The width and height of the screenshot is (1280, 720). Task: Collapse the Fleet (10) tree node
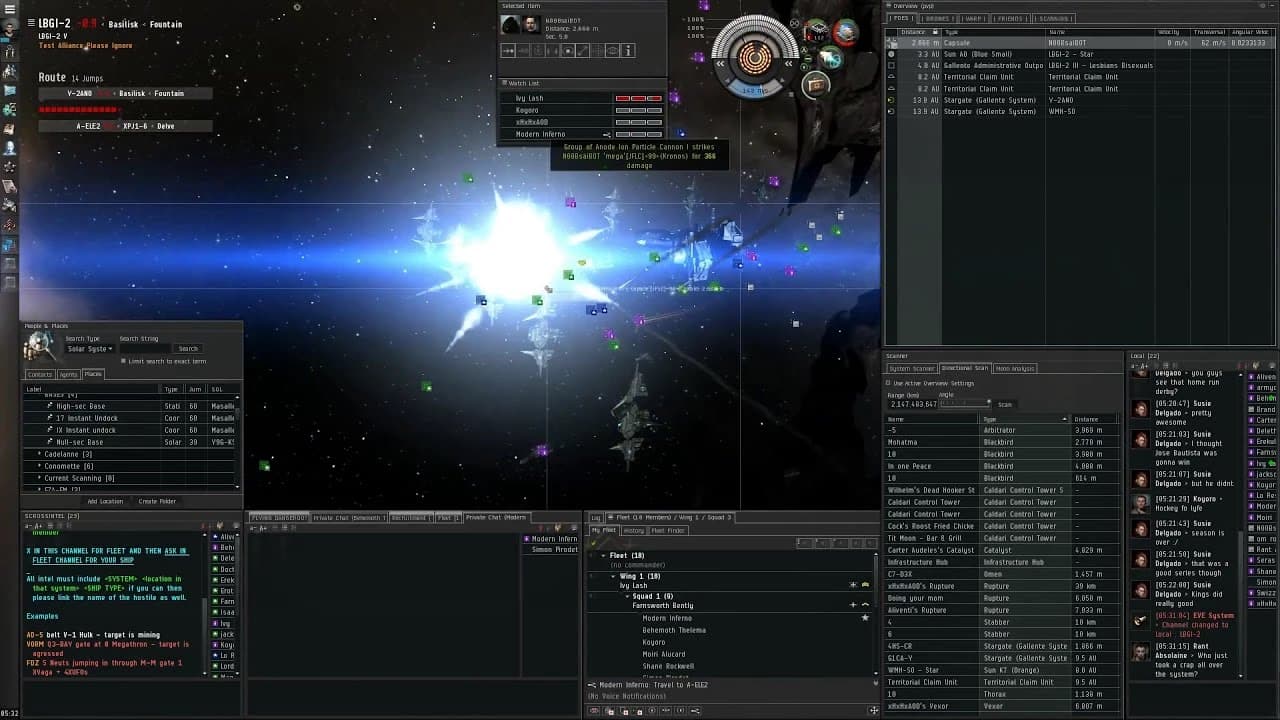(x=604, y=555)
